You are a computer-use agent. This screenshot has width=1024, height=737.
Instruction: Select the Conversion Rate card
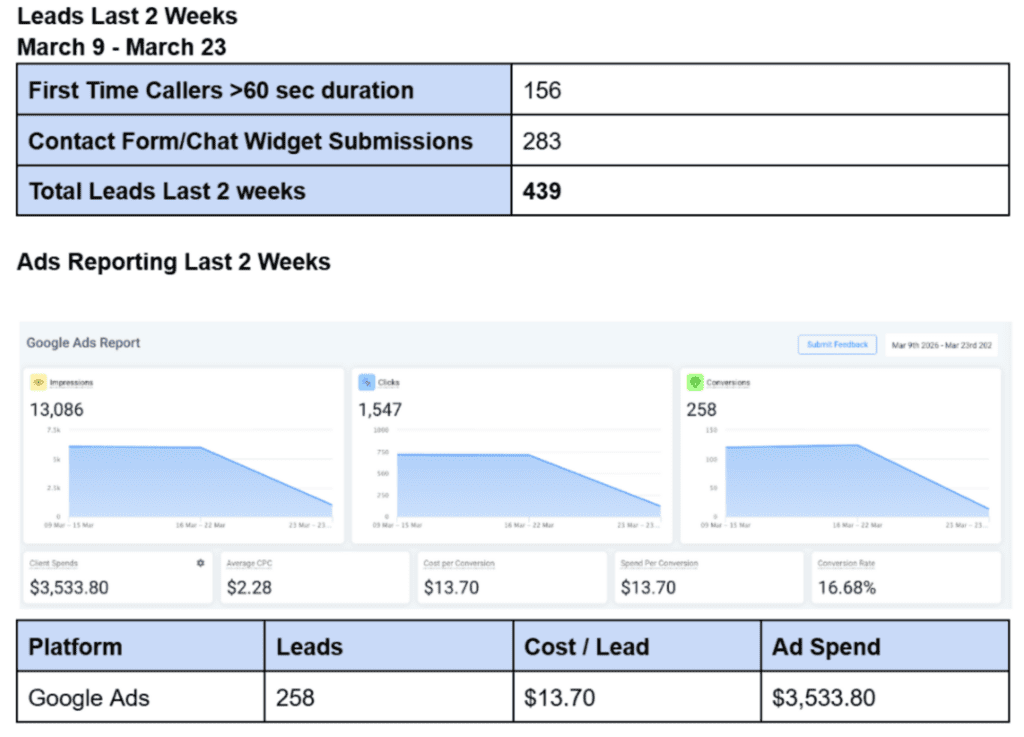[906, 578]
